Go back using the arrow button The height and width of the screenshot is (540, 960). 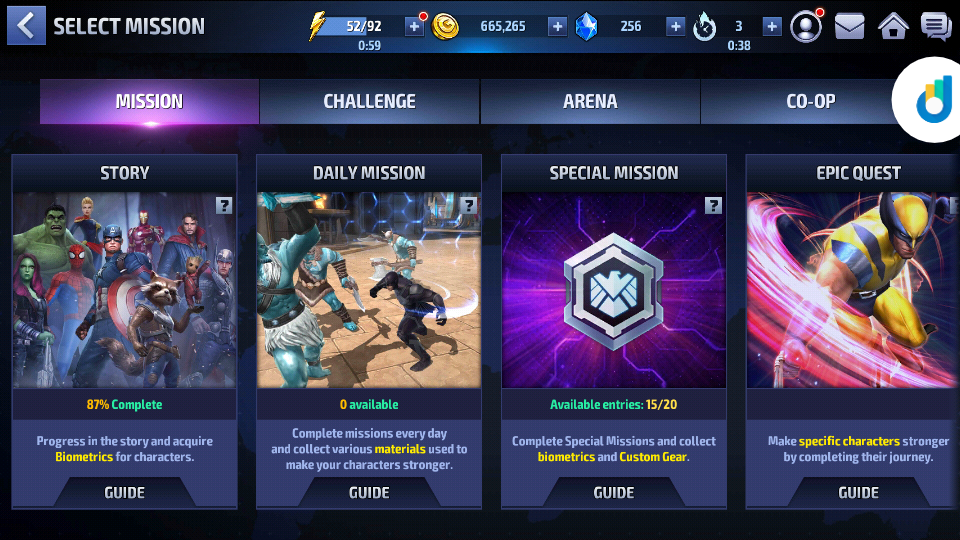click(x=26, y=26)
